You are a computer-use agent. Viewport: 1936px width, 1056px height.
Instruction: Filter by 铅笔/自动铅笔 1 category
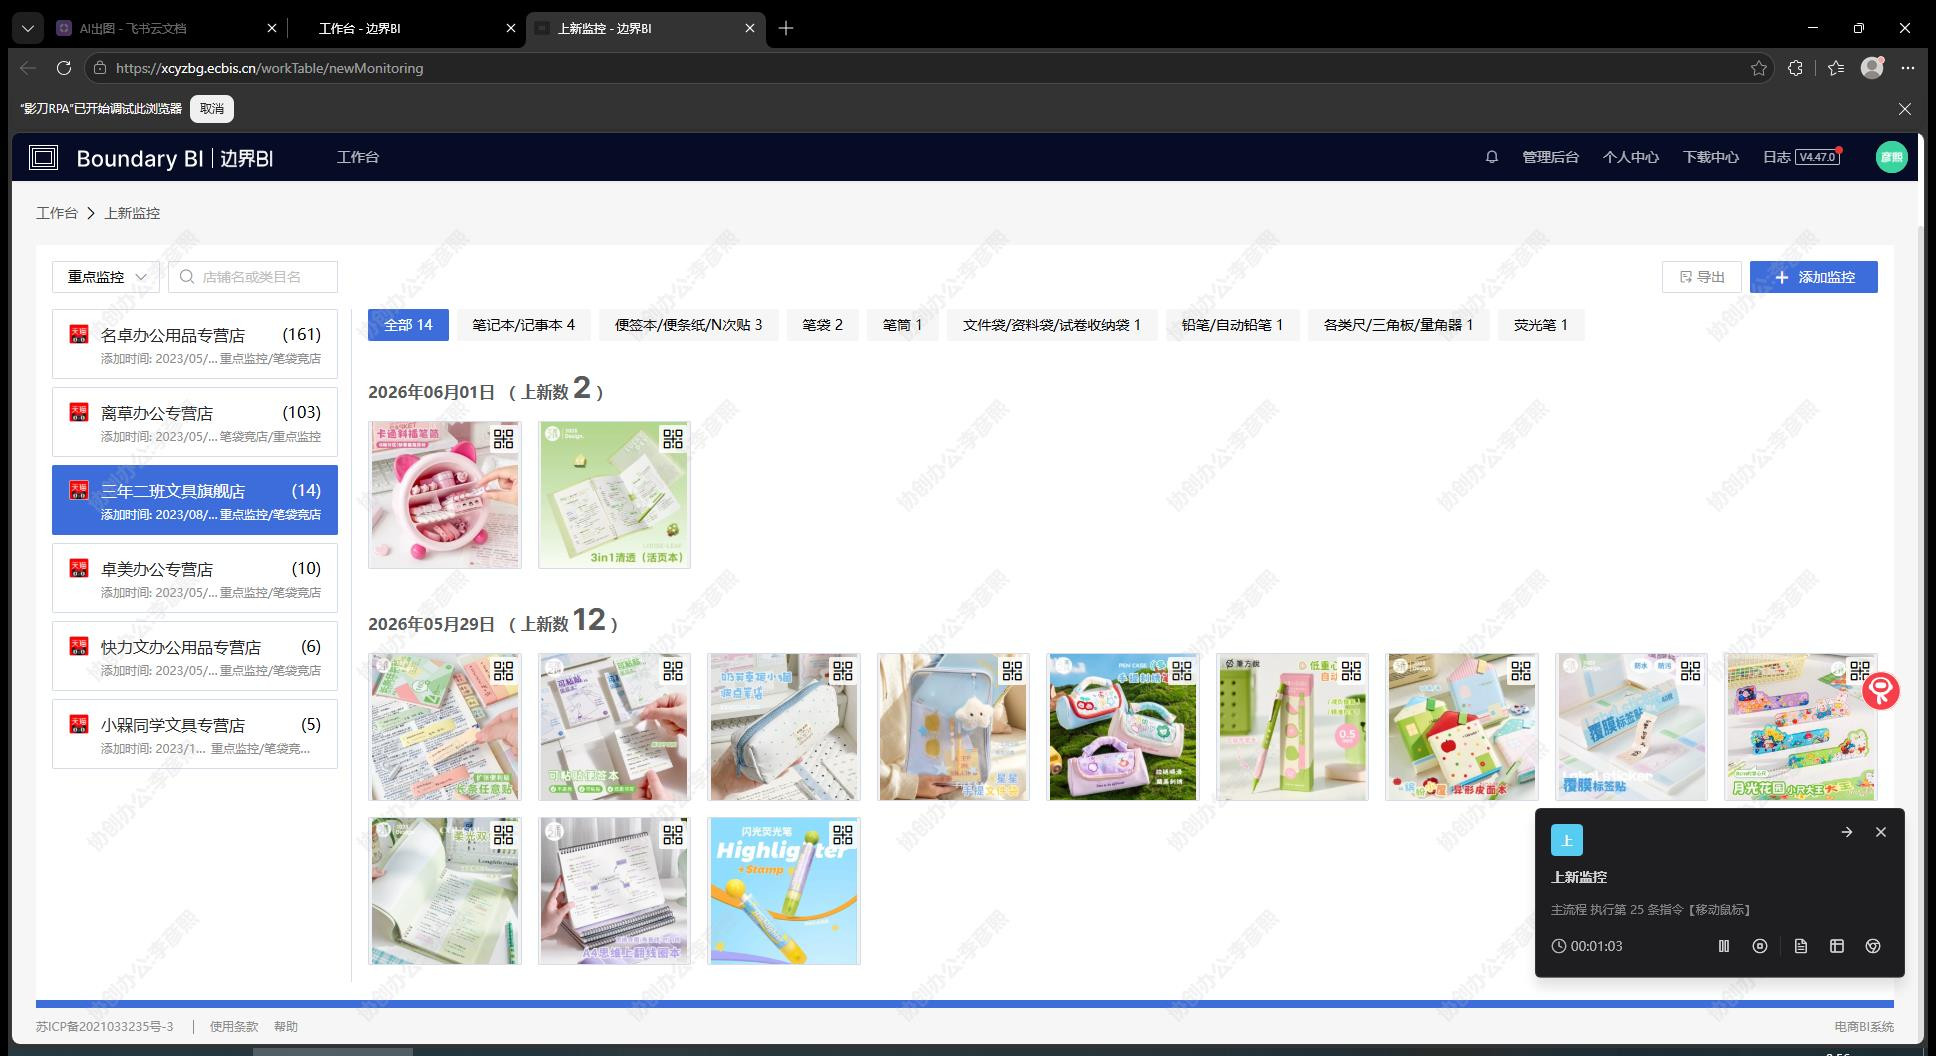point(1232,325)
